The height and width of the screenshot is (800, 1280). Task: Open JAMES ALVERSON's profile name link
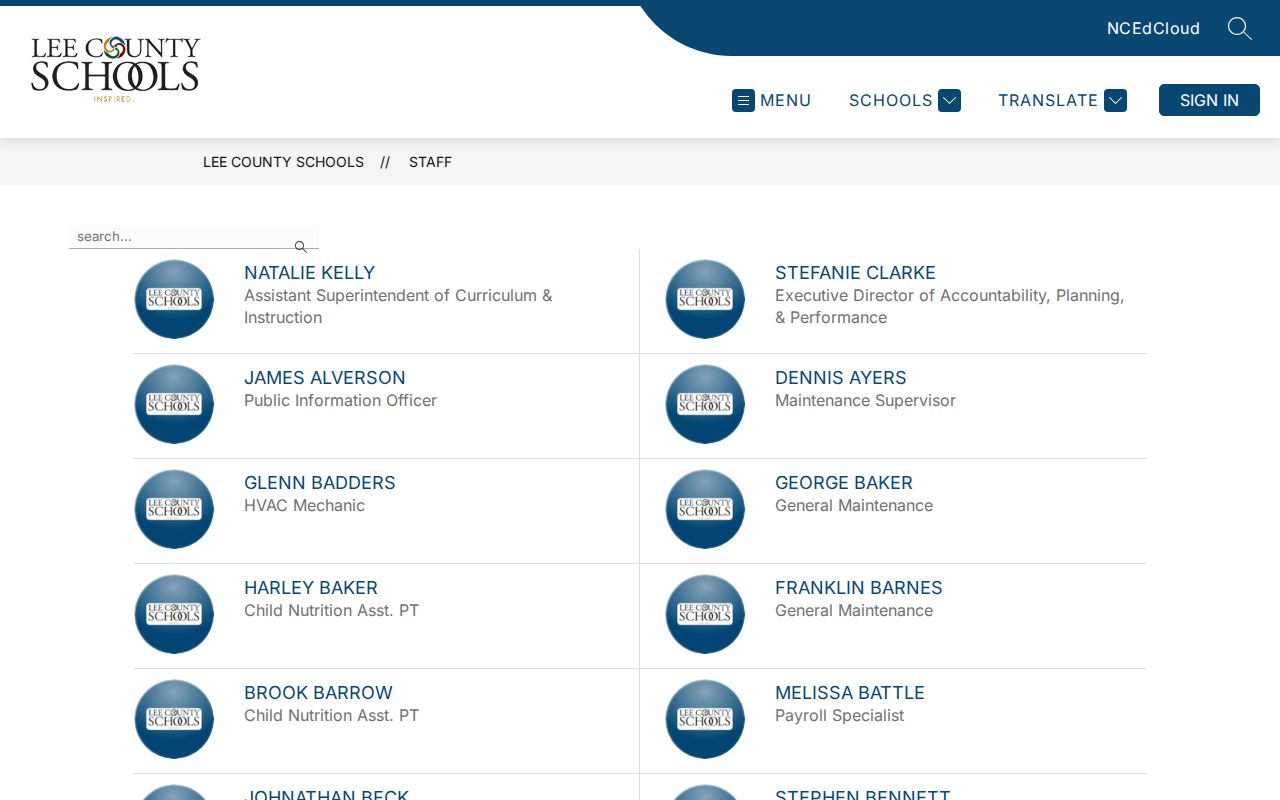(325, 378)
